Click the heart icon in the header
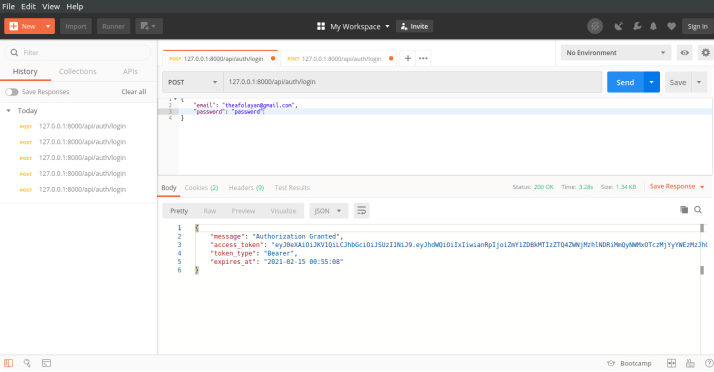The image size is (714, 372). point(671,26)
